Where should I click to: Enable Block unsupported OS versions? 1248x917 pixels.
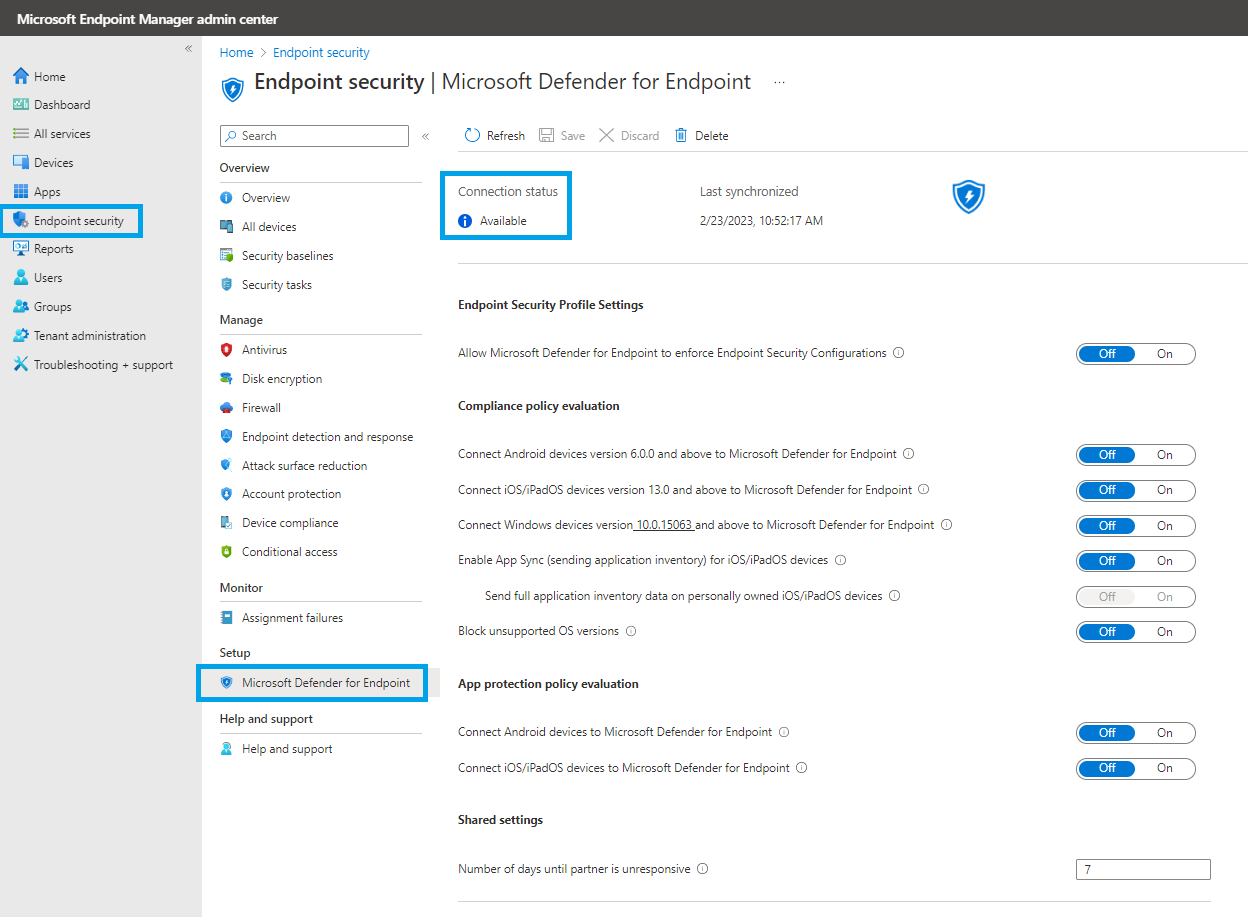1164,631
